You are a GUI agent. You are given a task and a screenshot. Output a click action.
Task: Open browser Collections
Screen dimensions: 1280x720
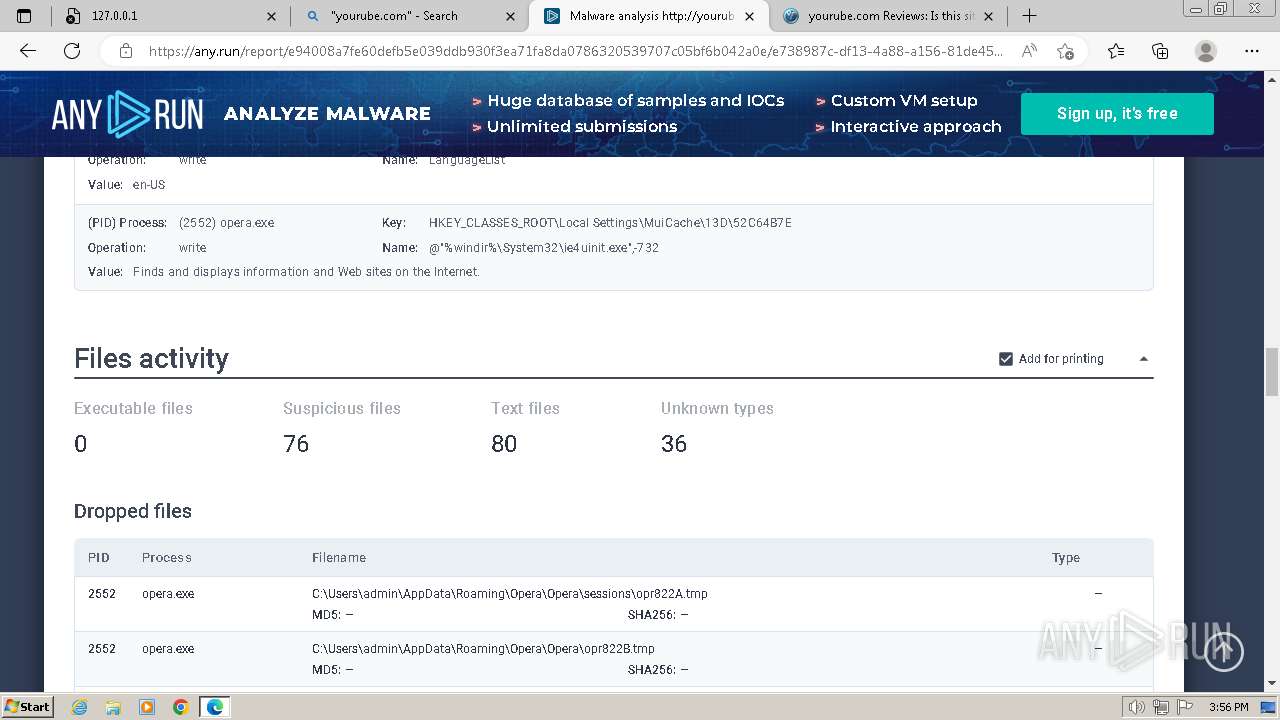click(1160, 51)
